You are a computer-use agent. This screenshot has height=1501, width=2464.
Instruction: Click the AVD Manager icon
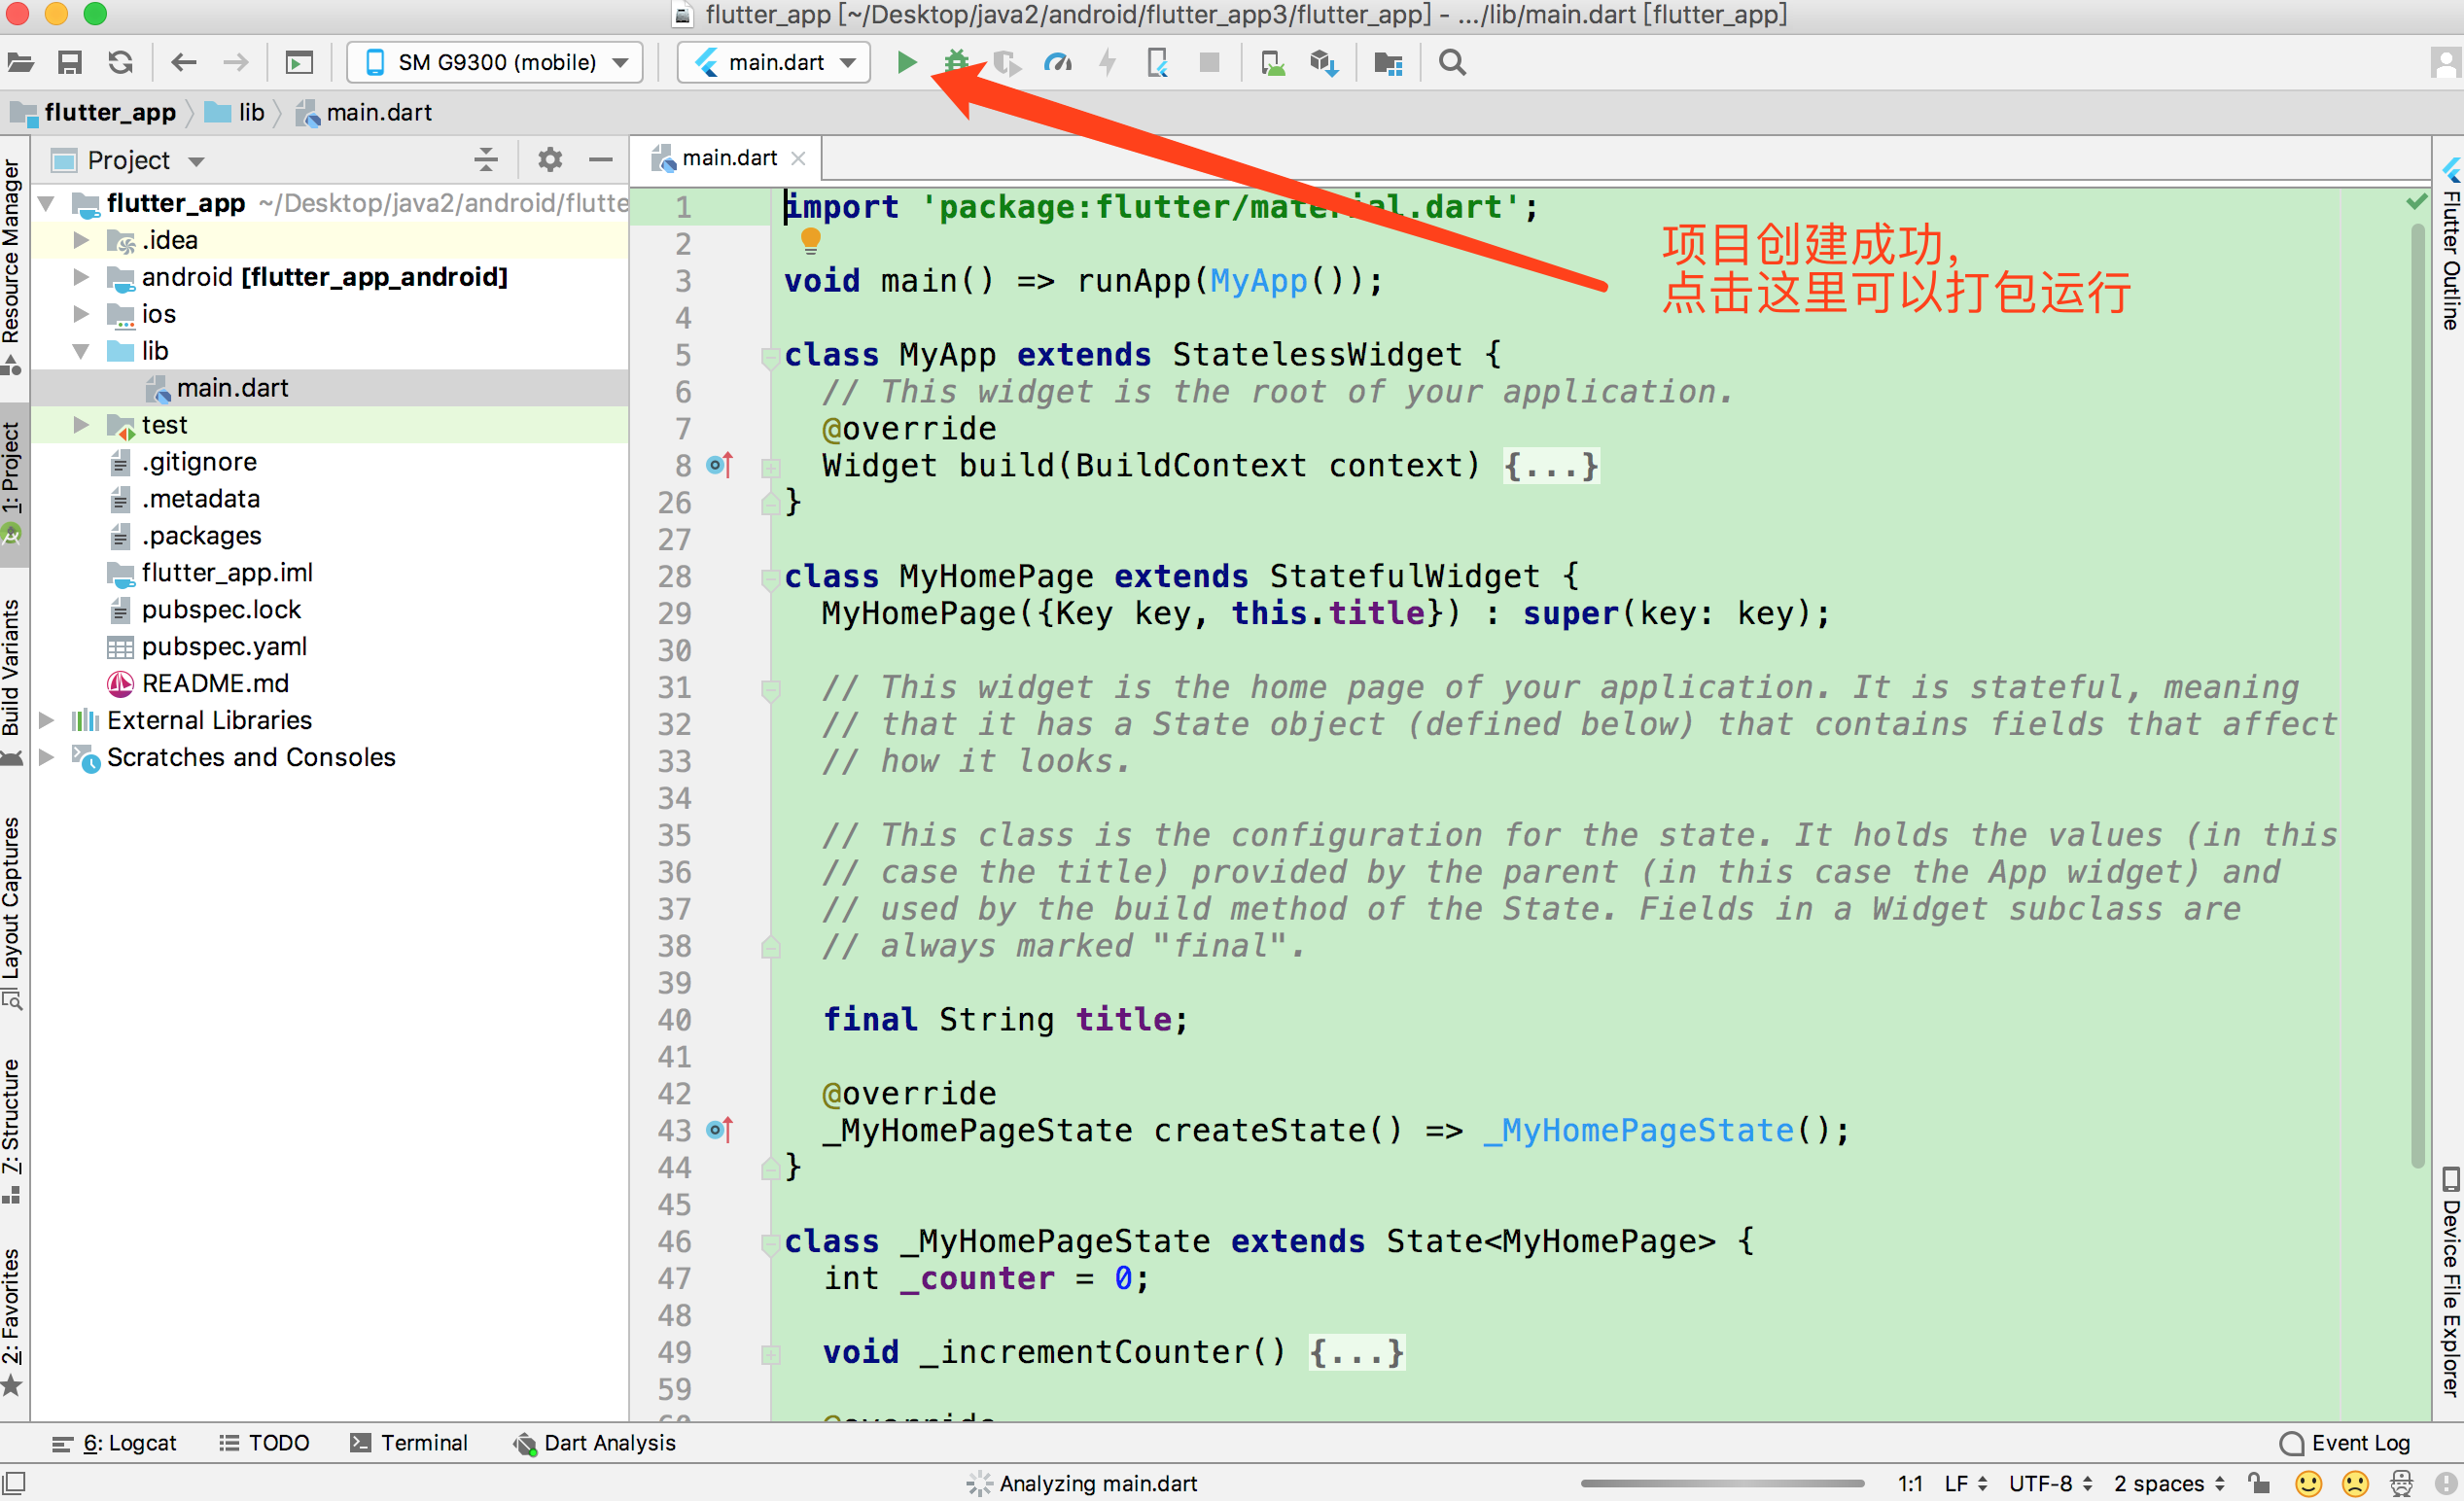(1272, 63)
